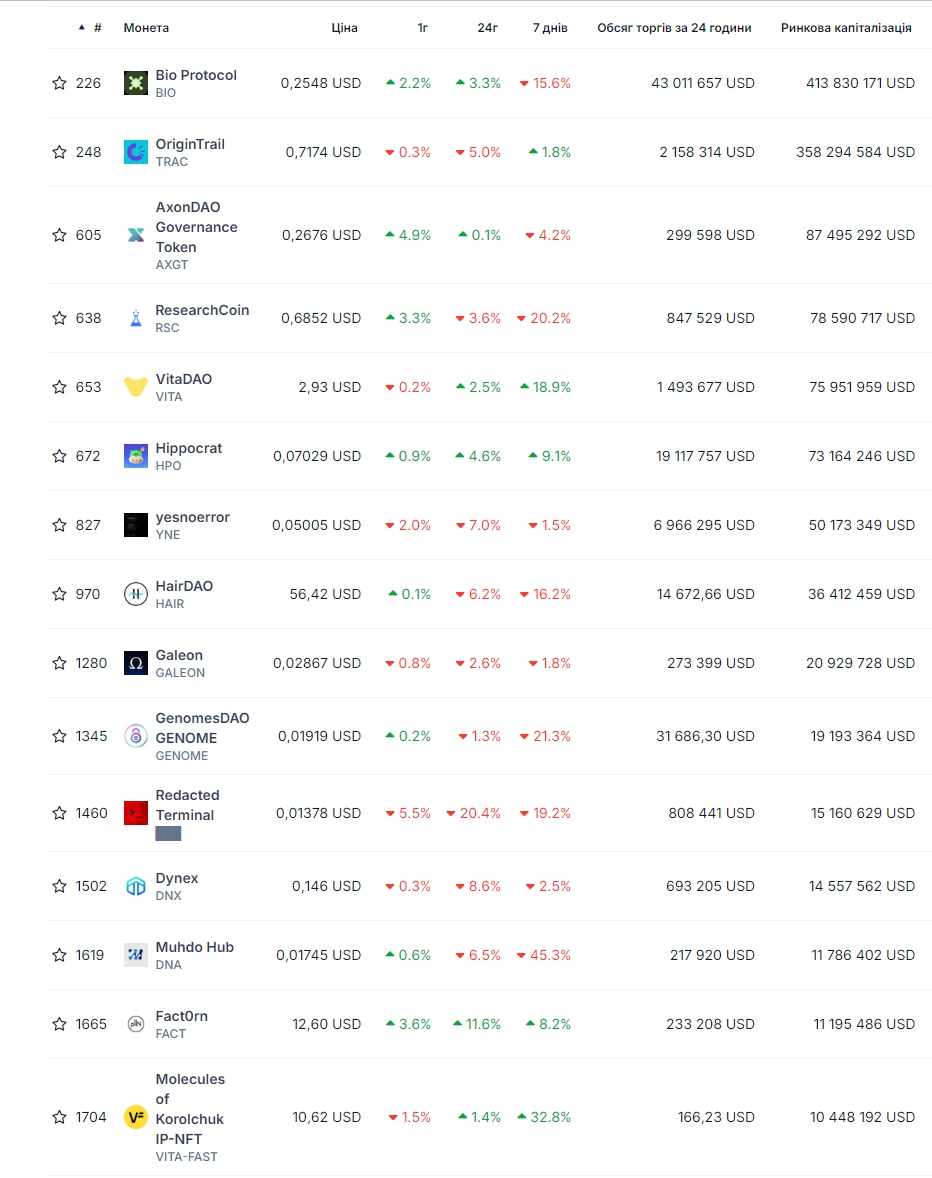Sort by Ринкова капіталізація column header
This screenshot has height=1178, width=932.
(x=846, y=28)
